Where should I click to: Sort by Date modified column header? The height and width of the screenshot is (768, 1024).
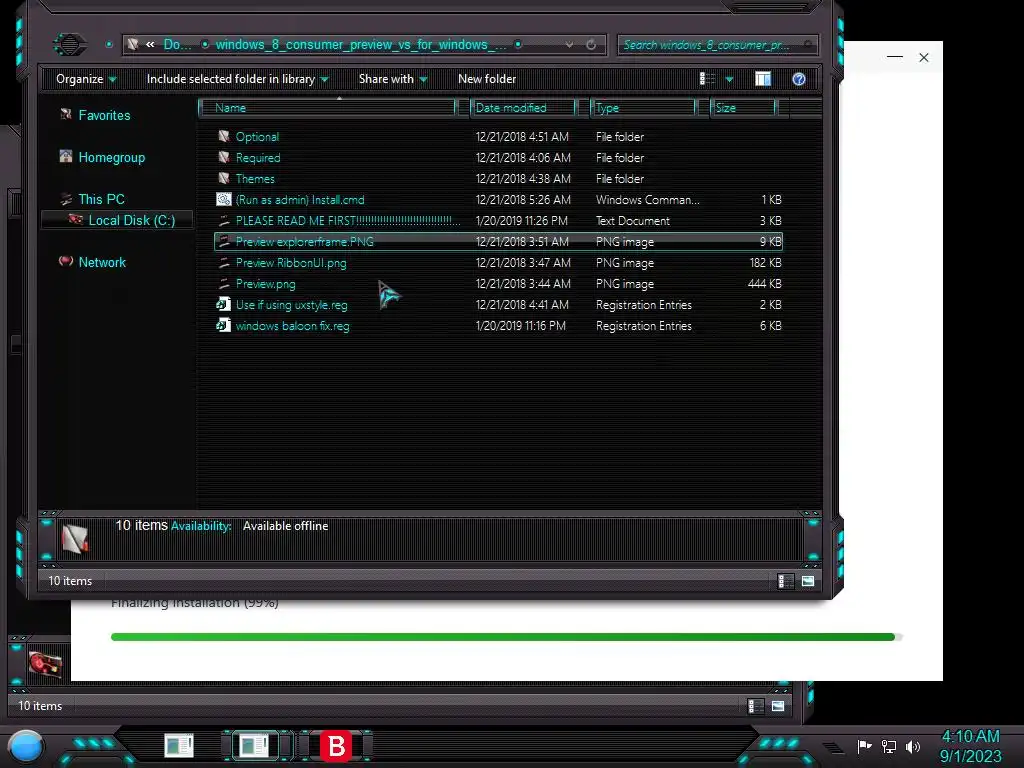coord(523,108)
